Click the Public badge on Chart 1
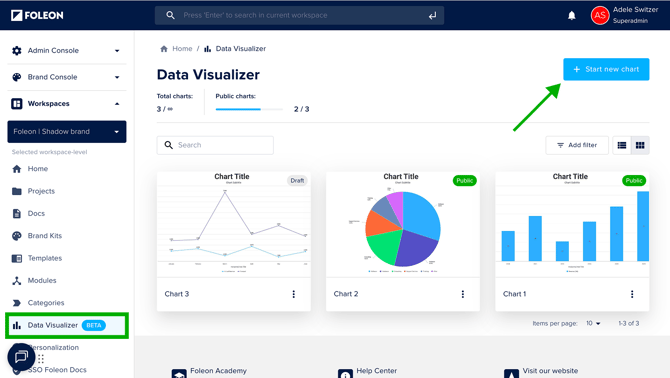This screenshot has width=670, height=378. pos(634,181)
